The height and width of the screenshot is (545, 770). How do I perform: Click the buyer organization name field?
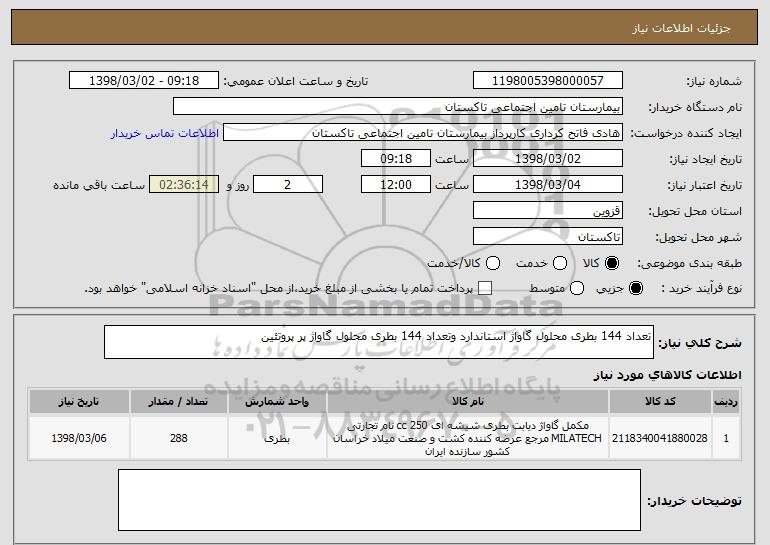point(398,107)
